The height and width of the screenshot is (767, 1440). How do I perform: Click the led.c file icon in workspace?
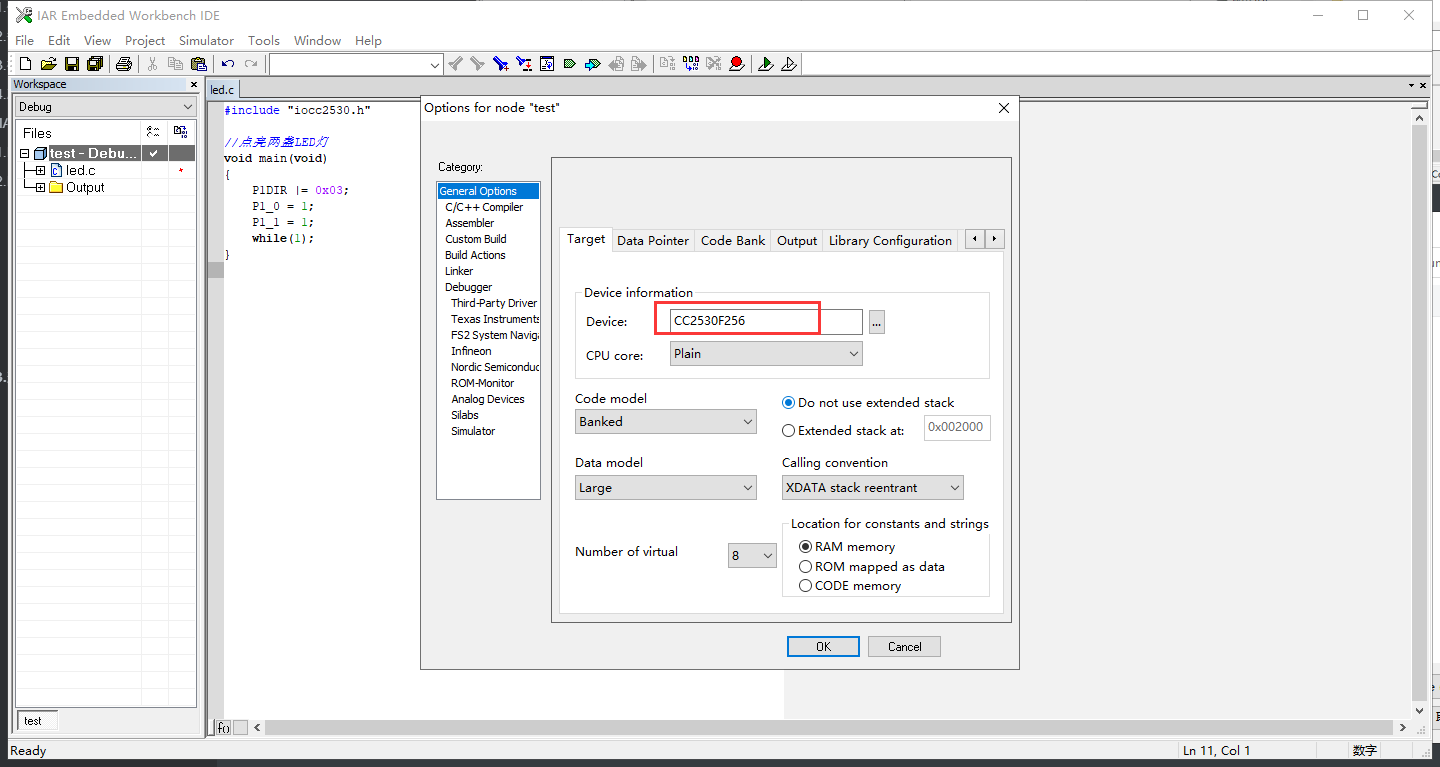[x=56, y=171]
